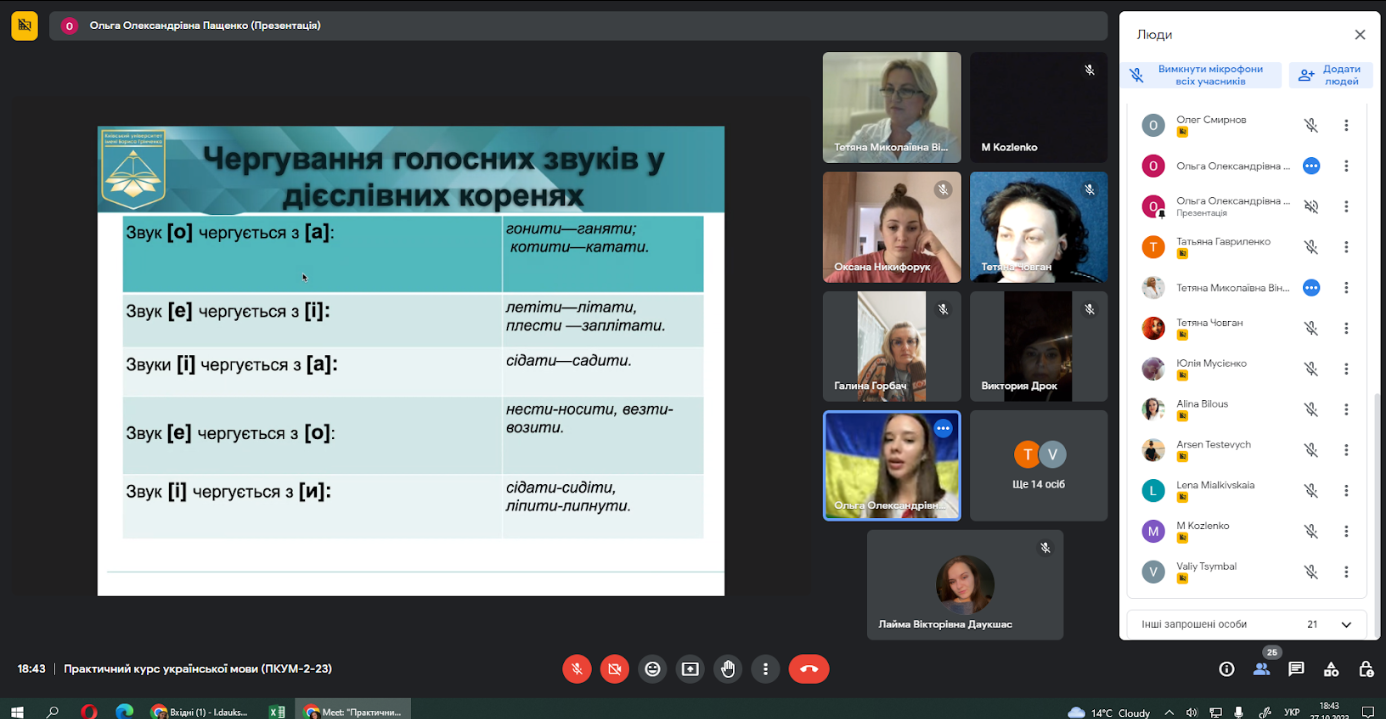Open more options in call controls

point(766,669)
